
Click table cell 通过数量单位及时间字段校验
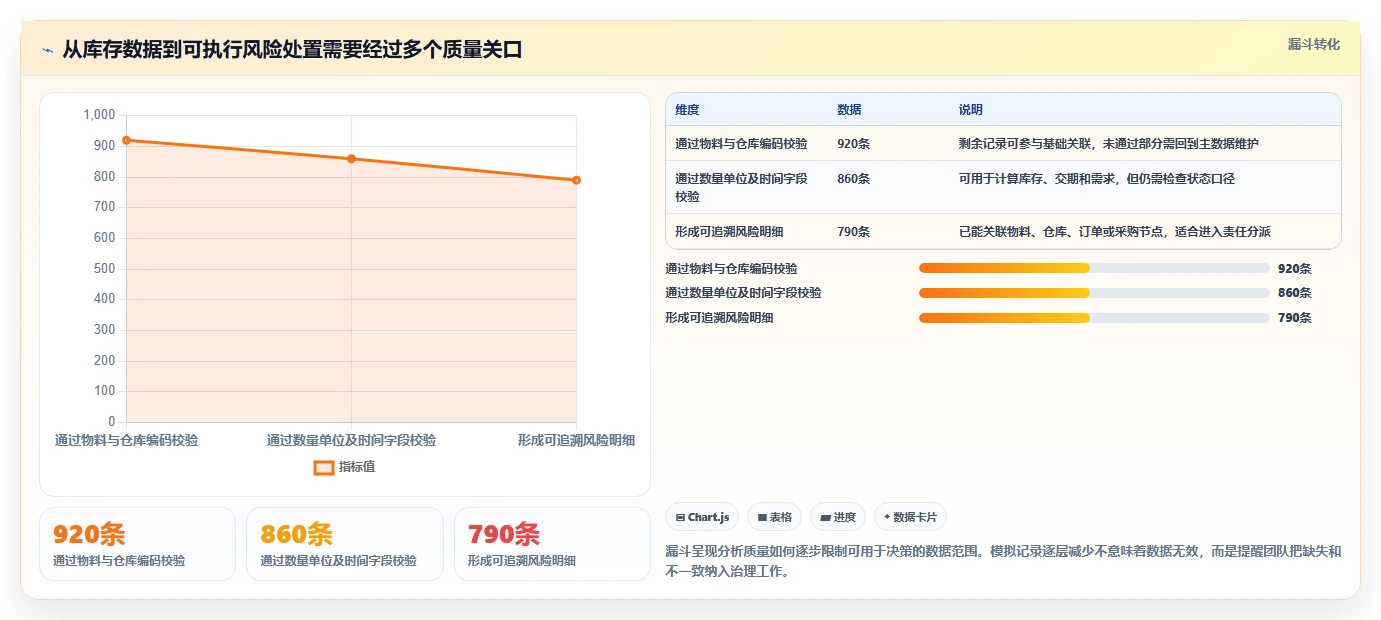[x=741, y=188]
